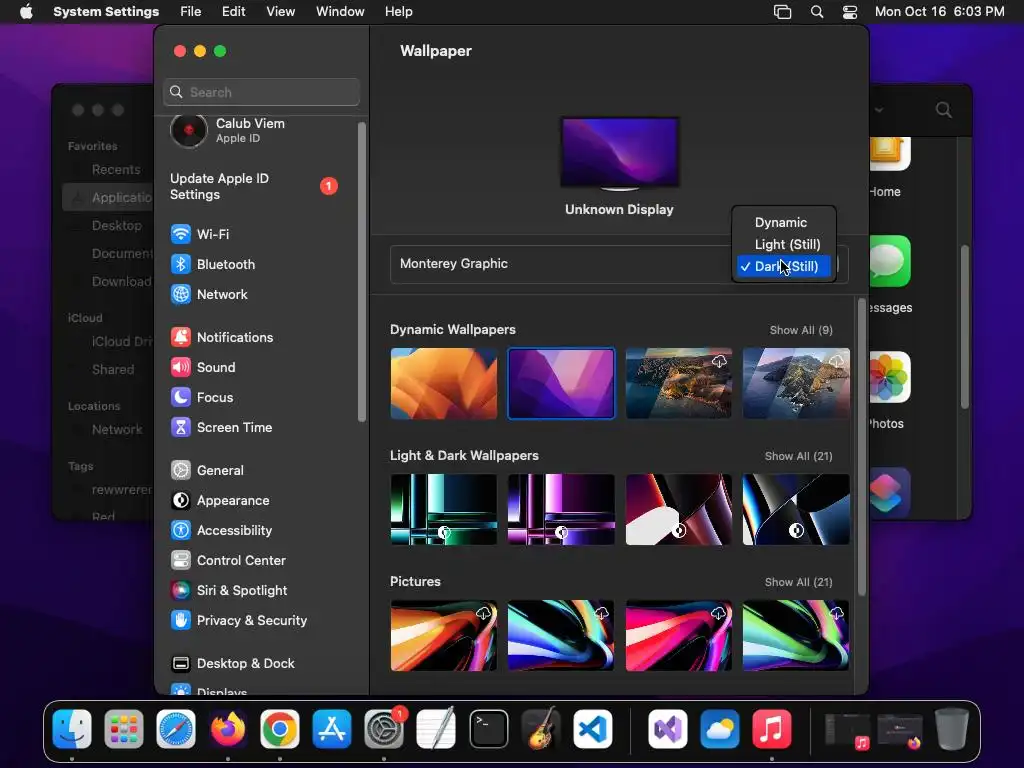Select the first orange Pictures wallpaper

click(x=443, y=635)
